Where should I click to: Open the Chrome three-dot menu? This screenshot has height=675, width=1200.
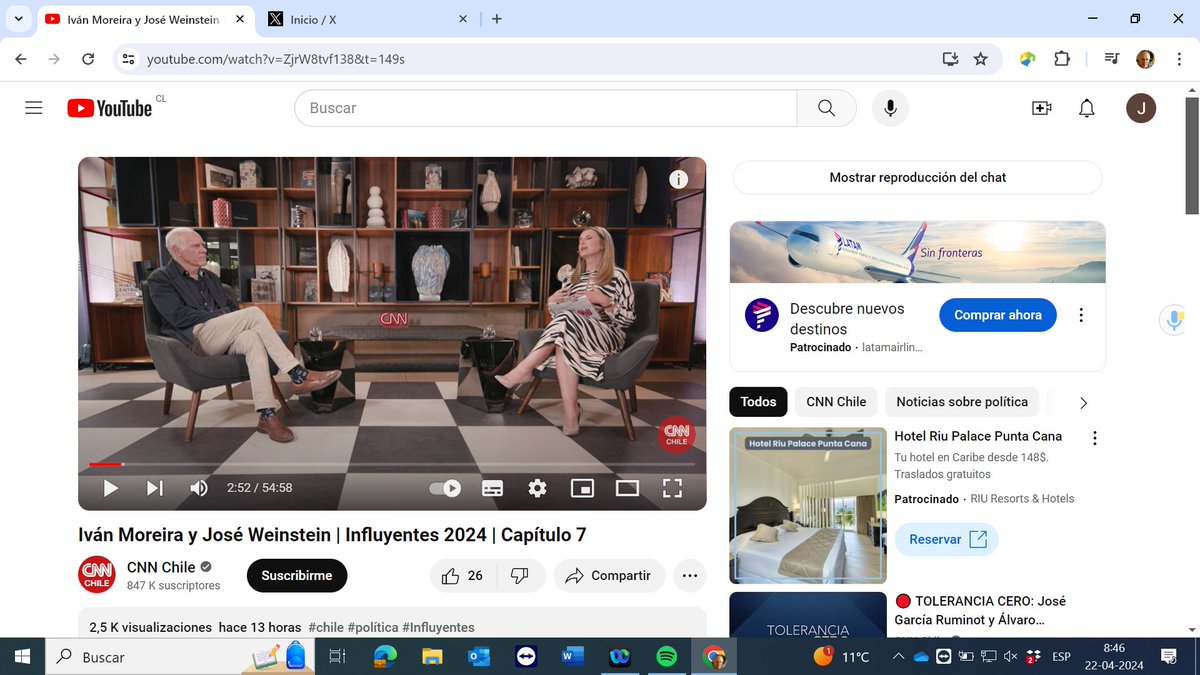click(x=1179, y=59)
